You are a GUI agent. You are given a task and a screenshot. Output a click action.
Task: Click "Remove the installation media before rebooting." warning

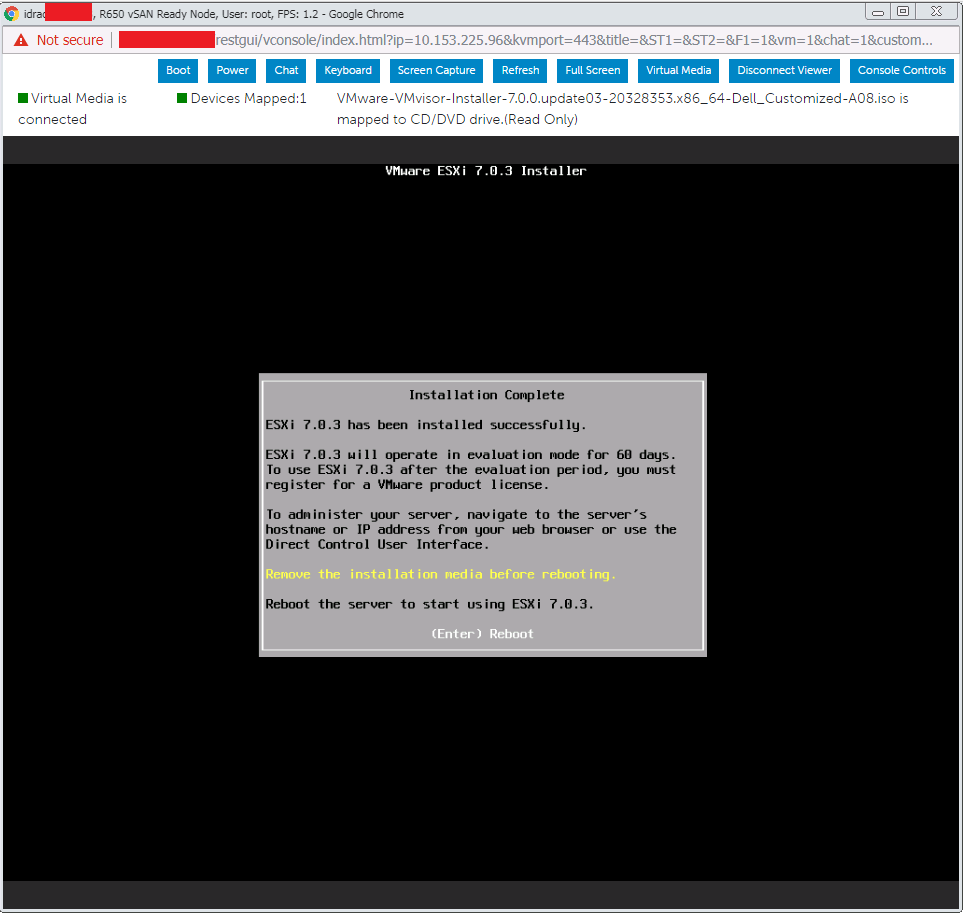(x=440, y=574)
